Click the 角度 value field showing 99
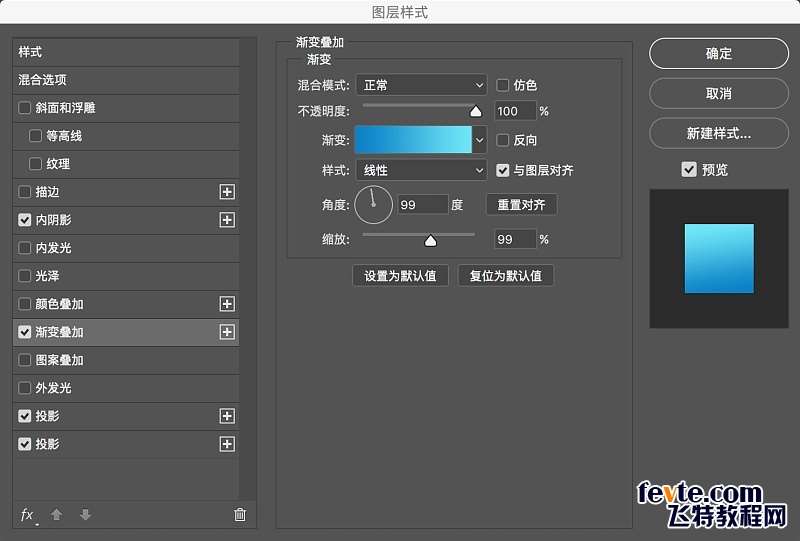 point(422,205)
